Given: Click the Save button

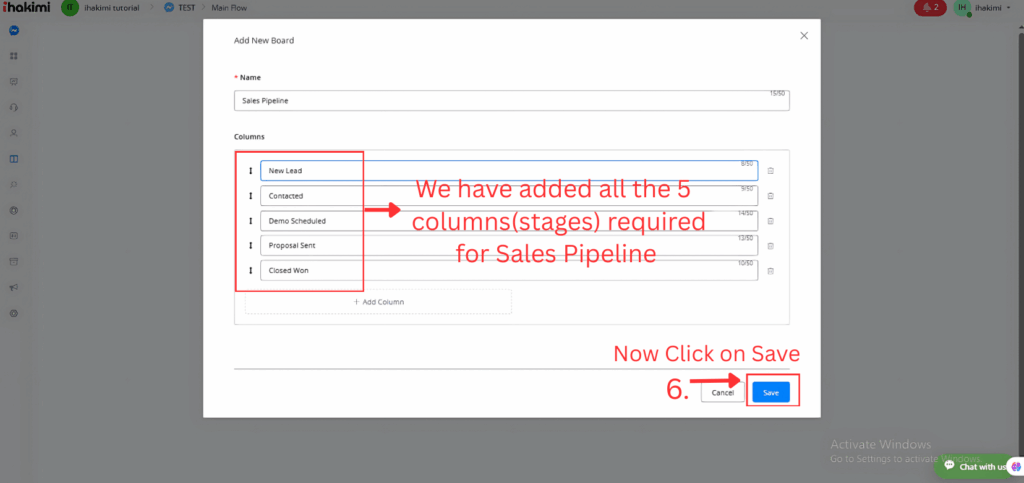Looking at the screenshot, I should [x=771, y=393].
